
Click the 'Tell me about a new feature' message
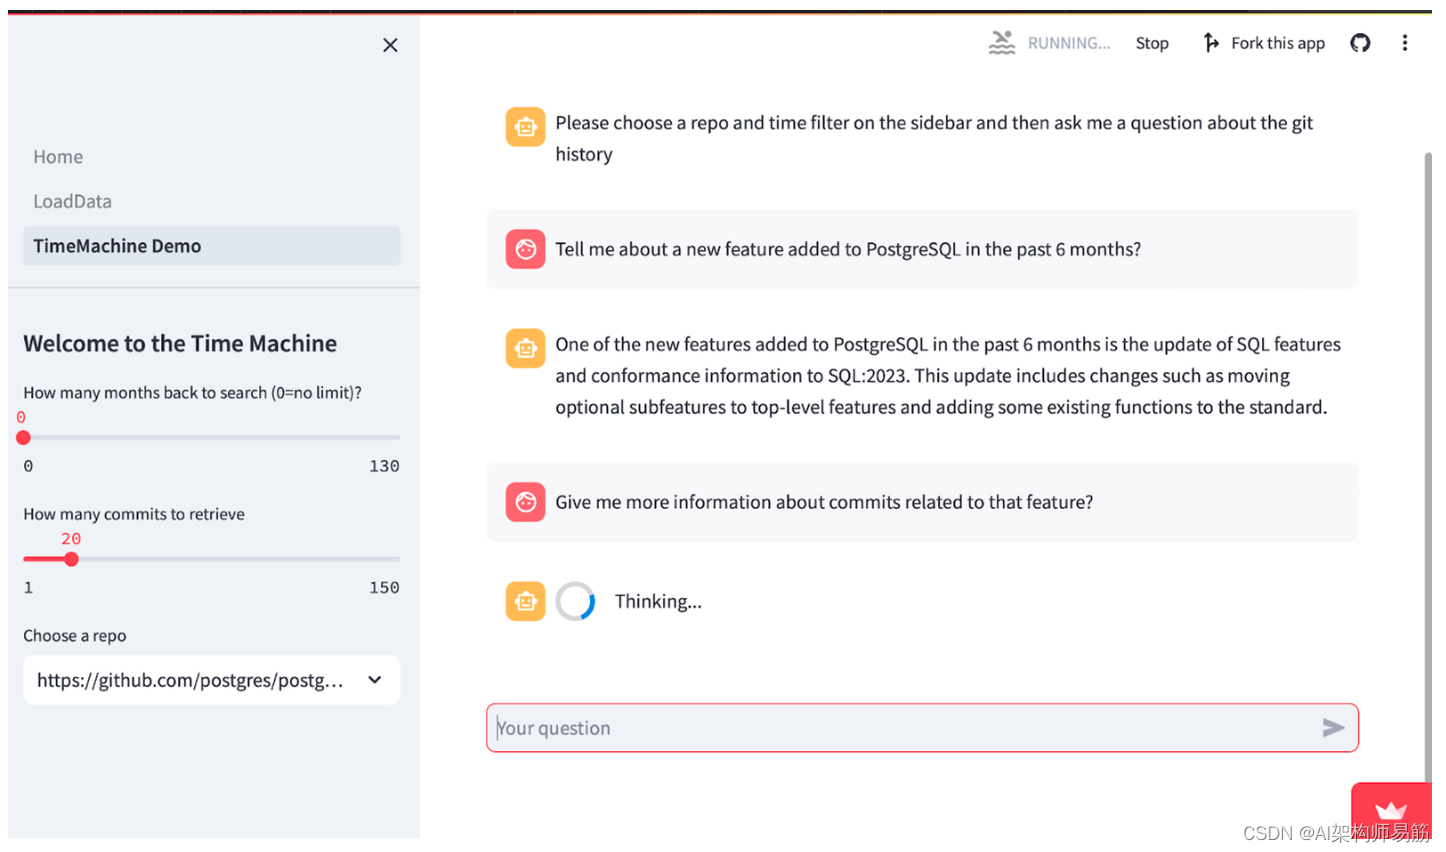pos(848,250)
